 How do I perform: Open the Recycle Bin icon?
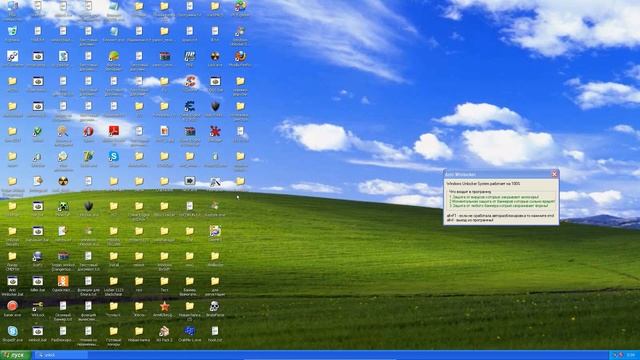[12, 31]
